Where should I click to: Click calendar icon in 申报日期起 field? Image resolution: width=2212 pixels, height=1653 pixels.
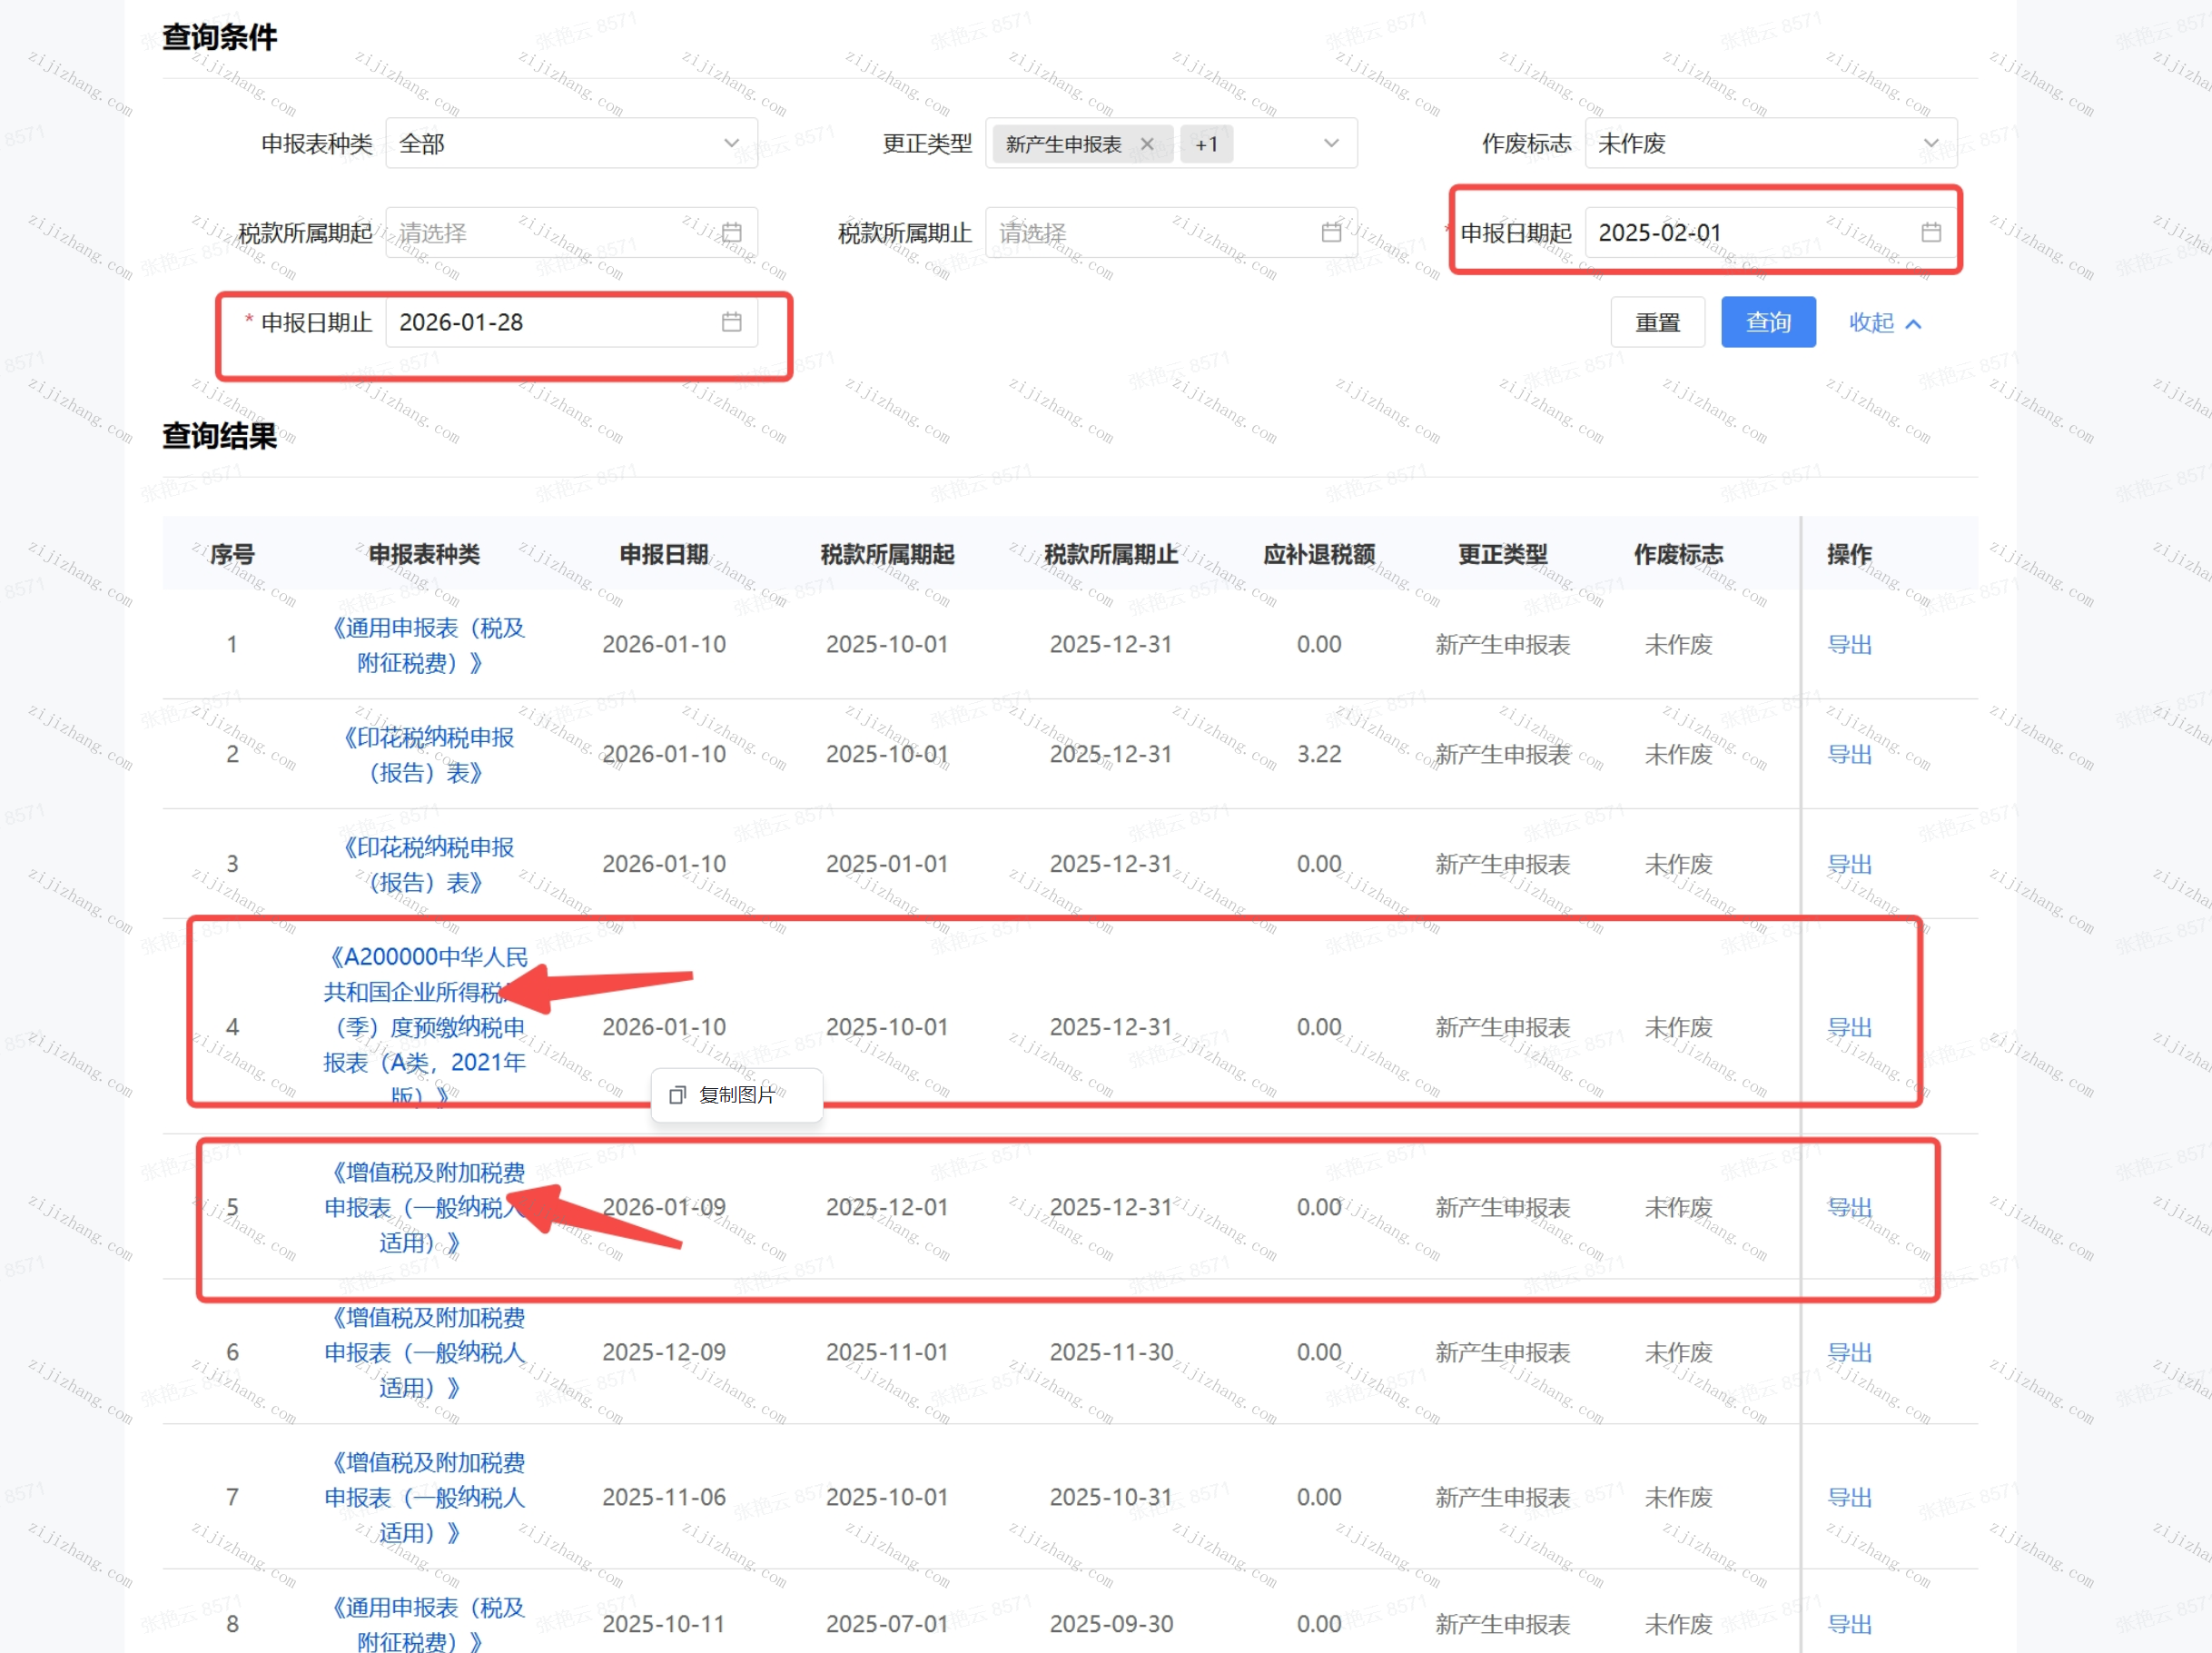(1930, 233)
